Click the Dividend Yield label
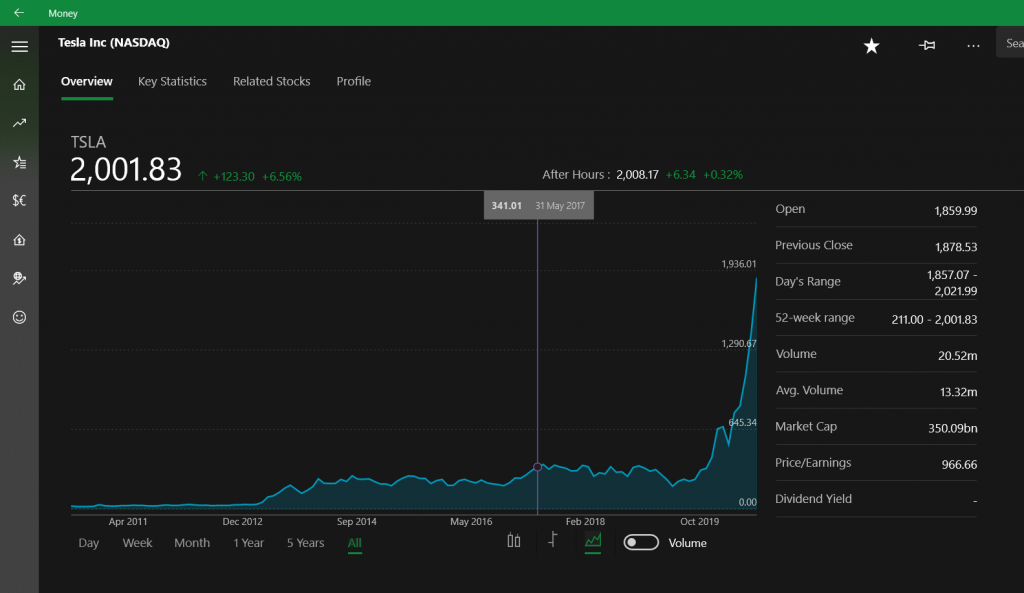 (x=813, y=499)
